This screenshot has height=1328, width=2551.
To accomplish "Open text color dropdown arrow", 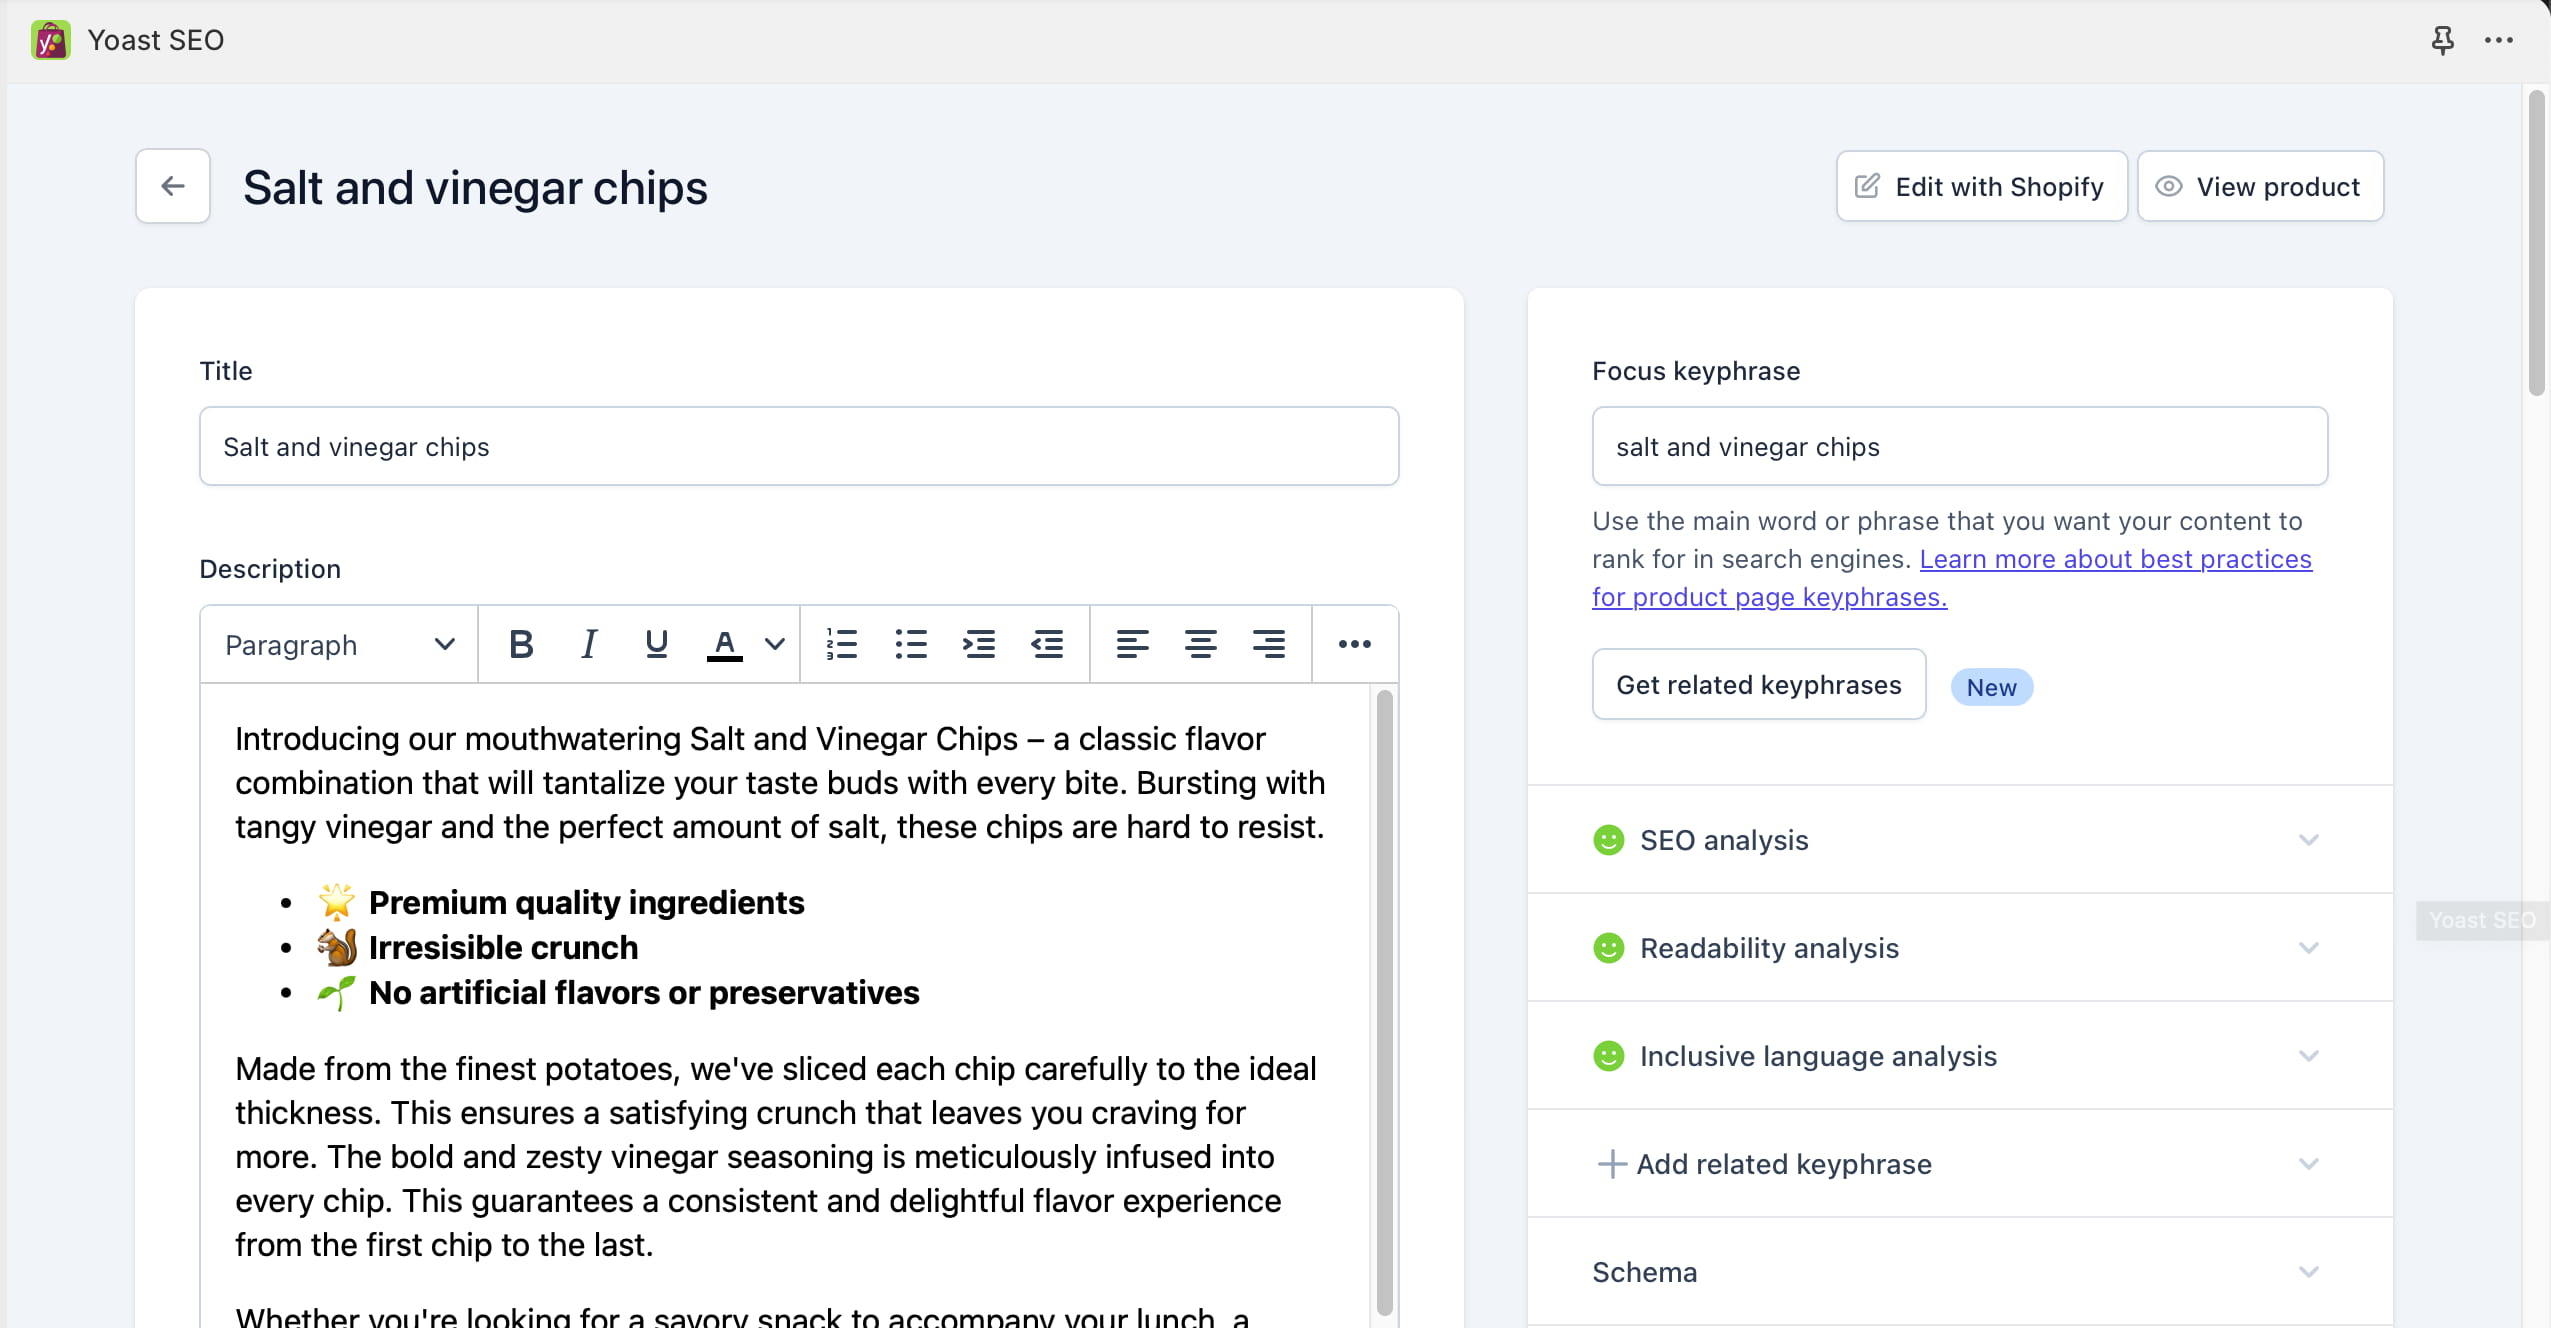I will [775, 644].
